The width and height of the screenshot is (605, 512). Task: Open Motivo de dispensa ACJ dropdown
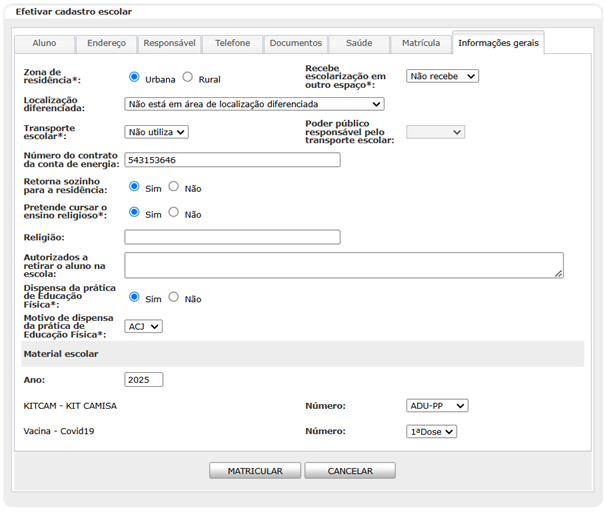pos(143,326)
